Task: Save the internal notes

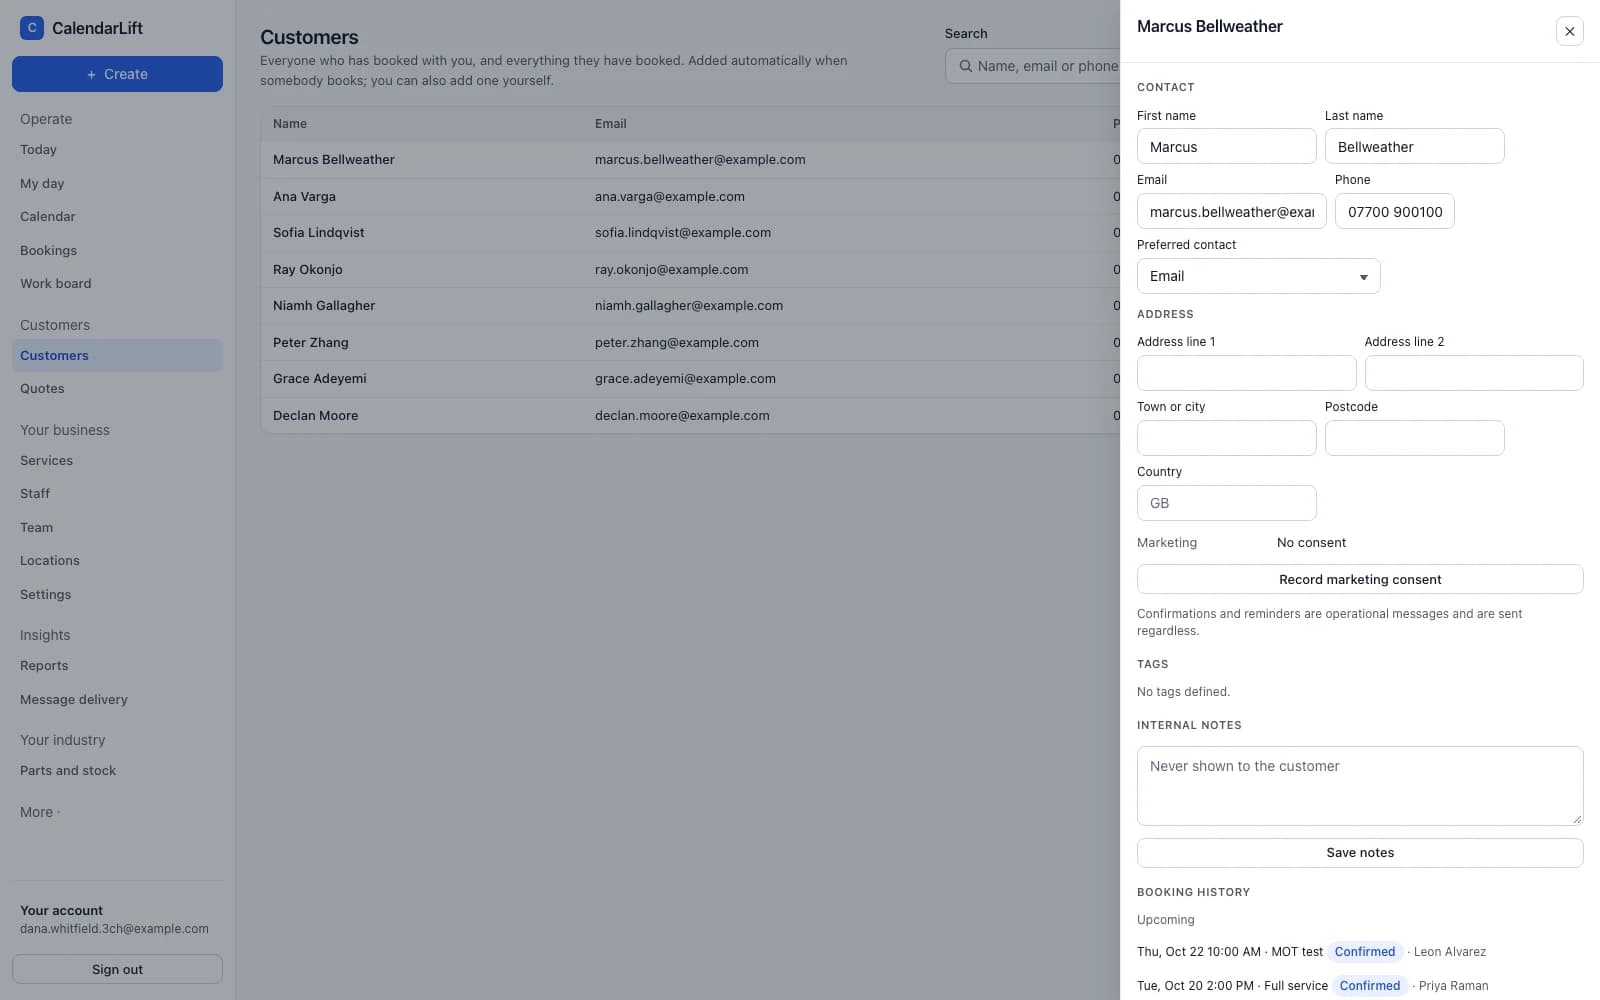Action: click(1359, 853)
